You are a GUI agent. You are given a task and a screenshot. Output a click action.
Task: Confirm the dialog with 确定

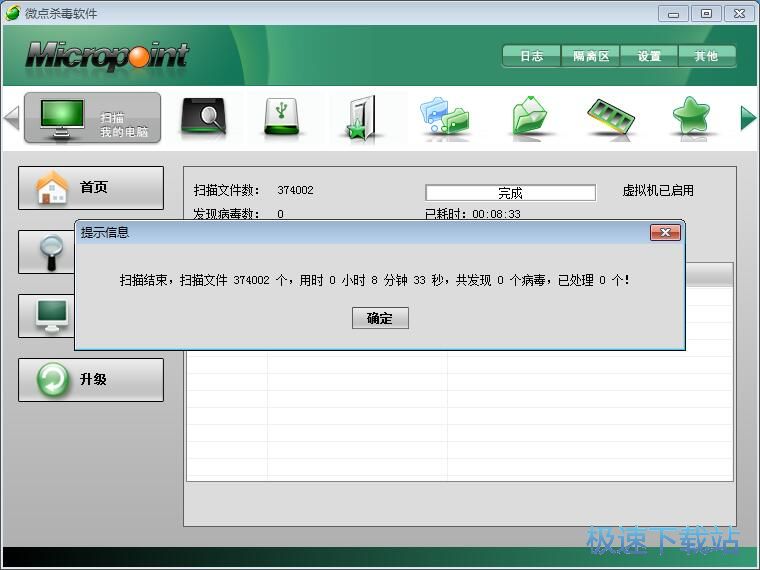click(x=380, y=318)
